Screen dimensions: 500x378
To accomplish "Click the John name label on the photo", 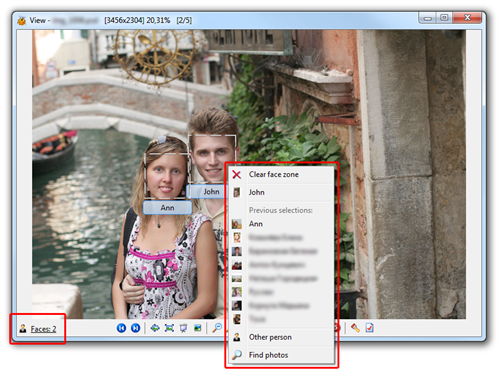I will click(x=207, y=192).
